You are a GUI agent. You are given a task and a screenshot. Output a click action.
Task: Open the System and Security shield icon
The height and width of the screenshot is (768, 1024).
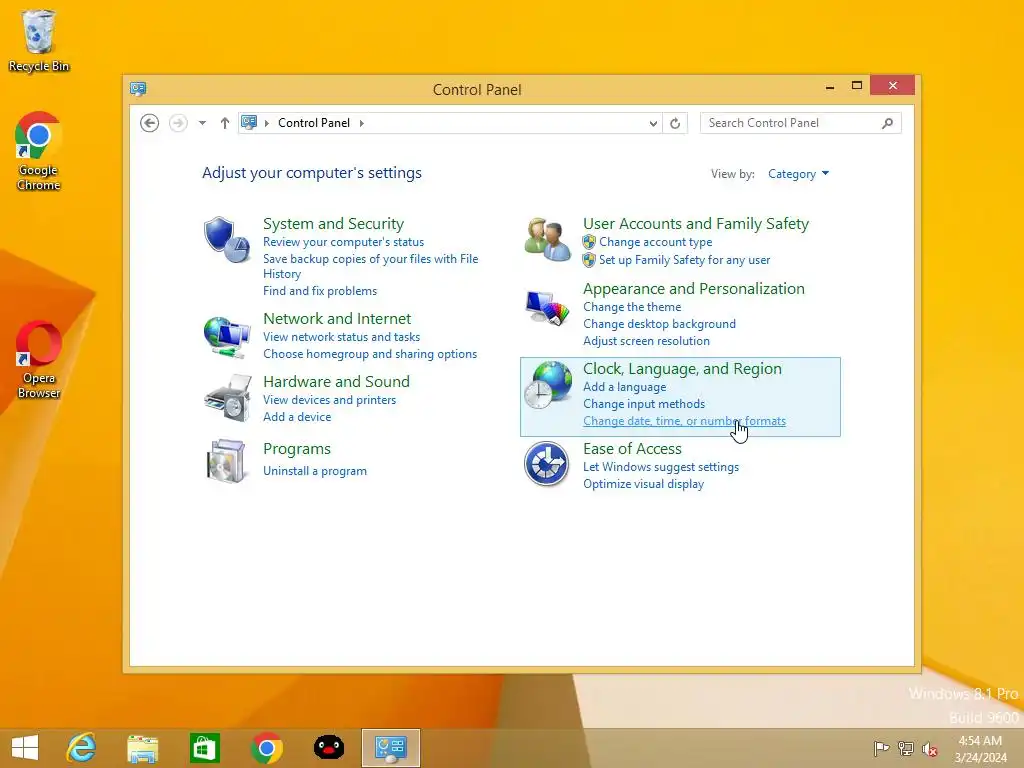227,240
